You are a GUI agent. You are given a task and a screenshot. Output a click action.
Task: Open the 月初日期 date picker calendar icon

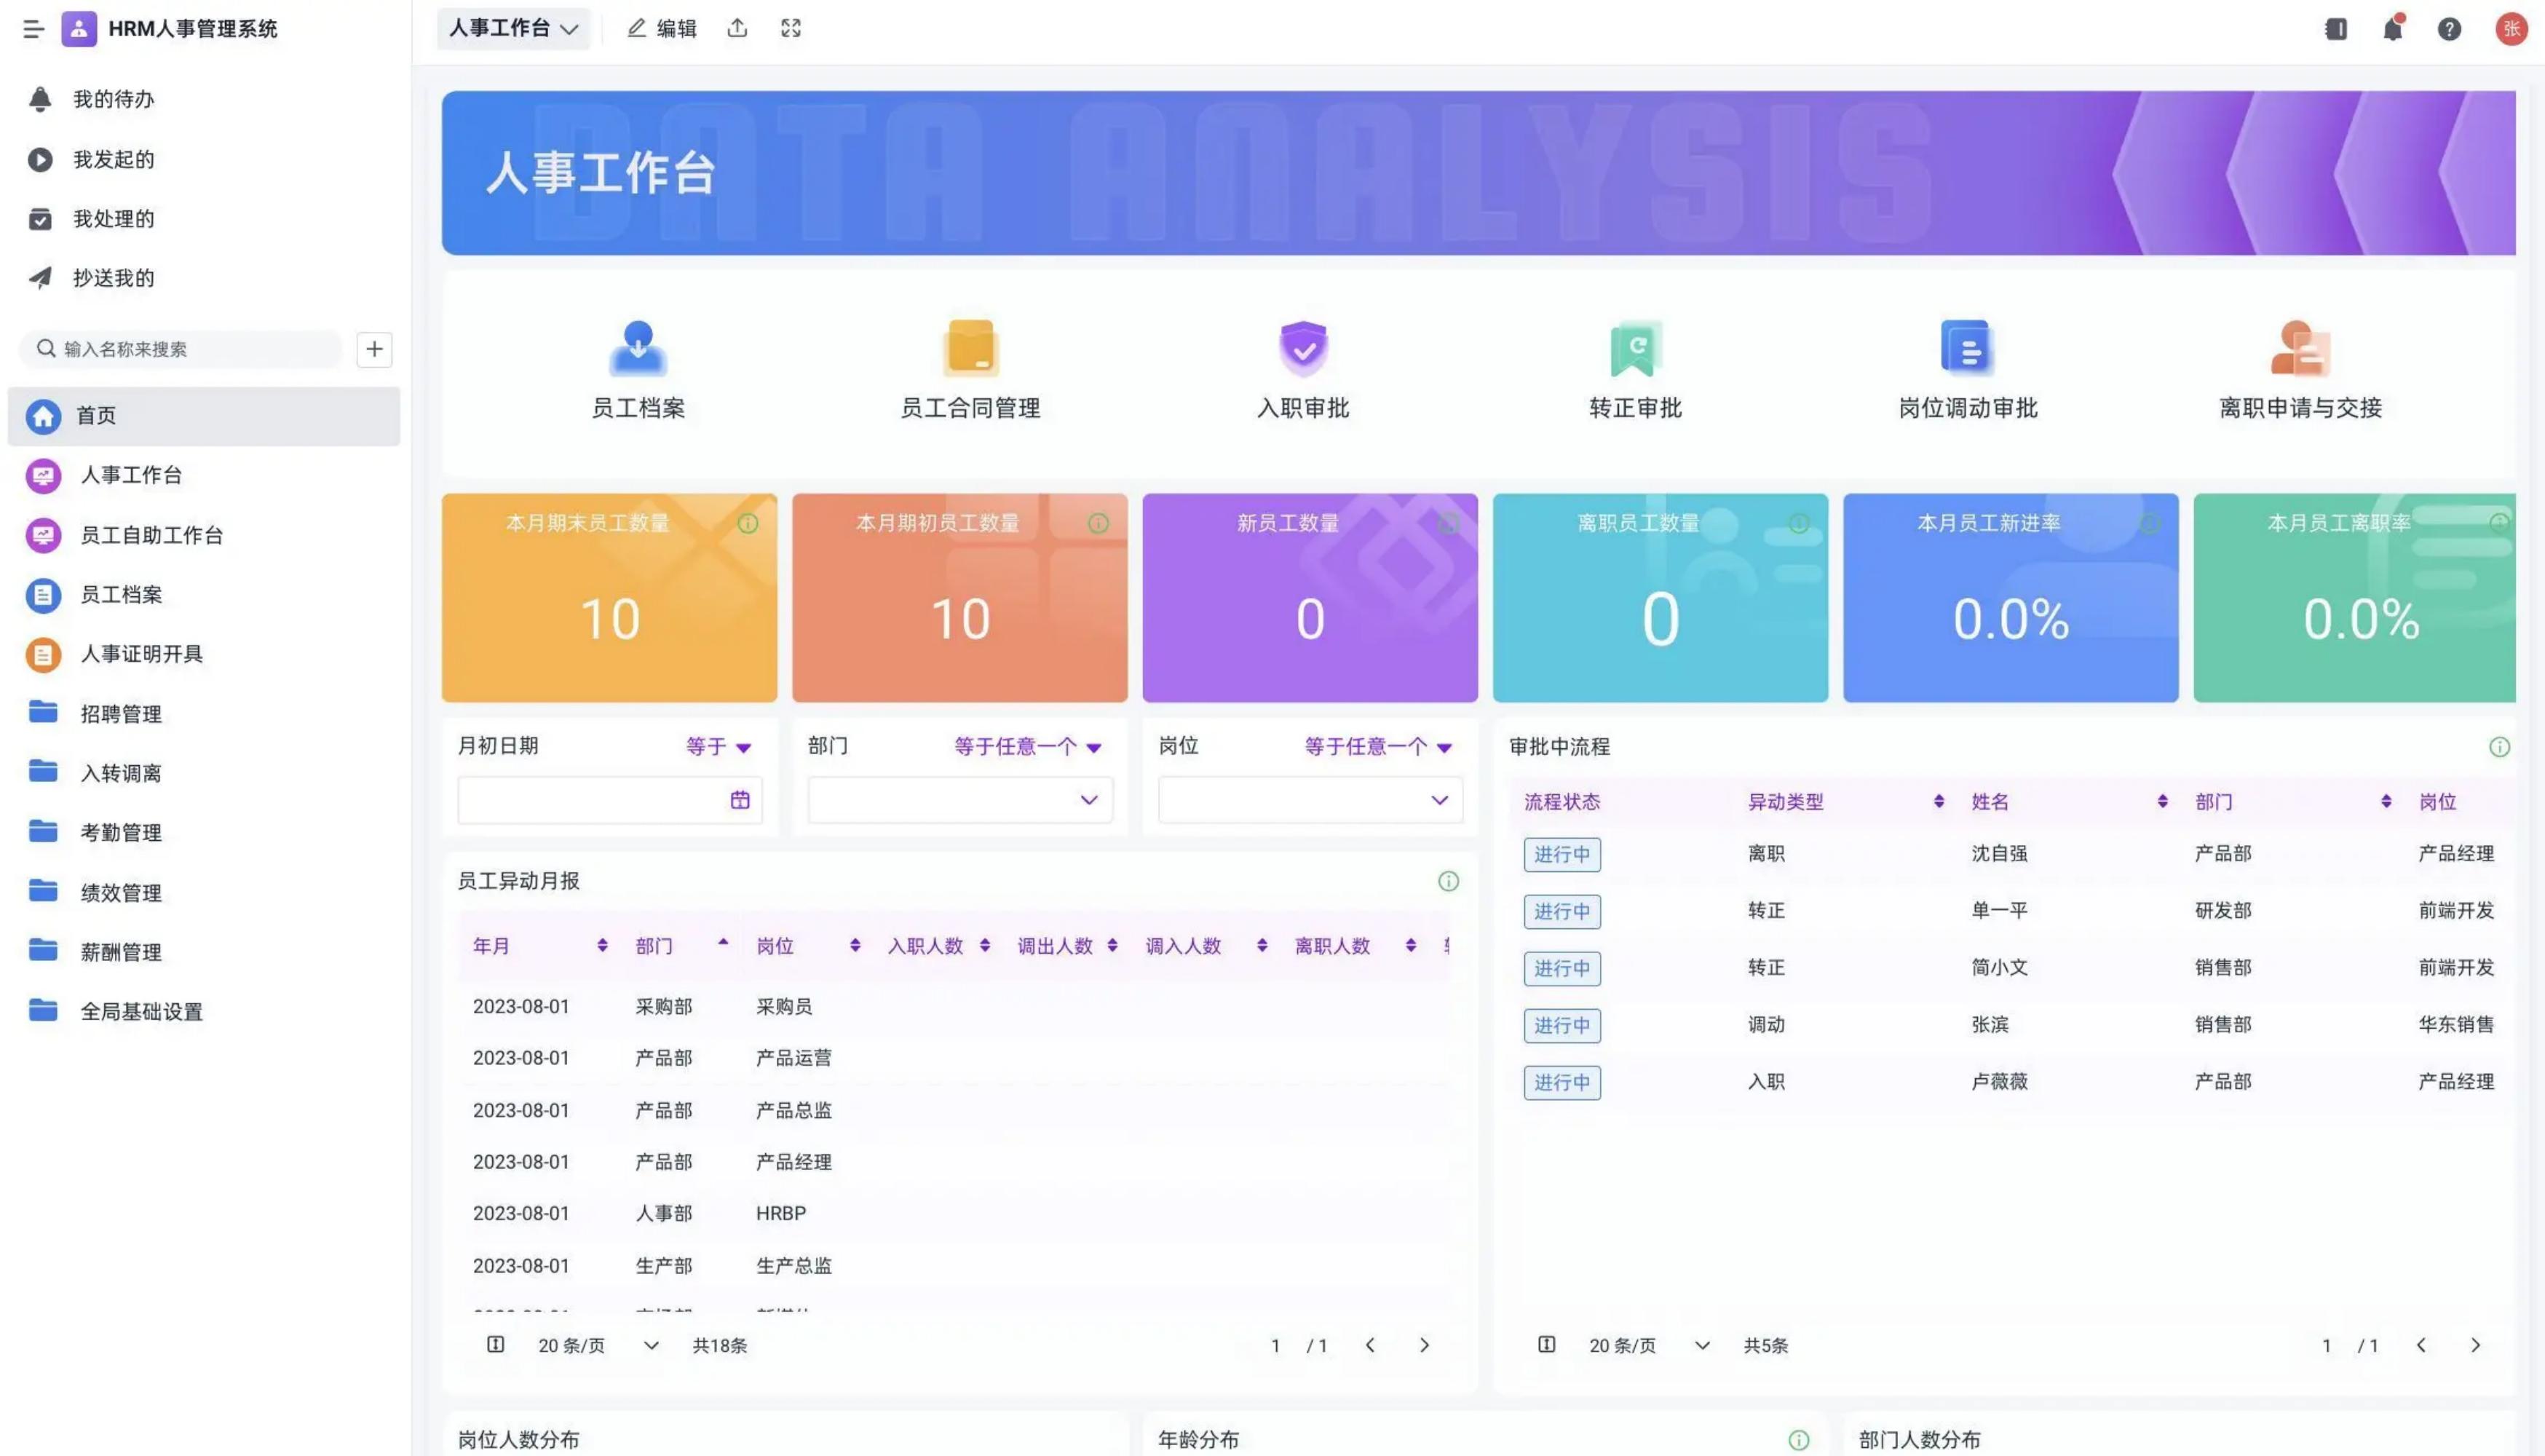pos(740,799)
